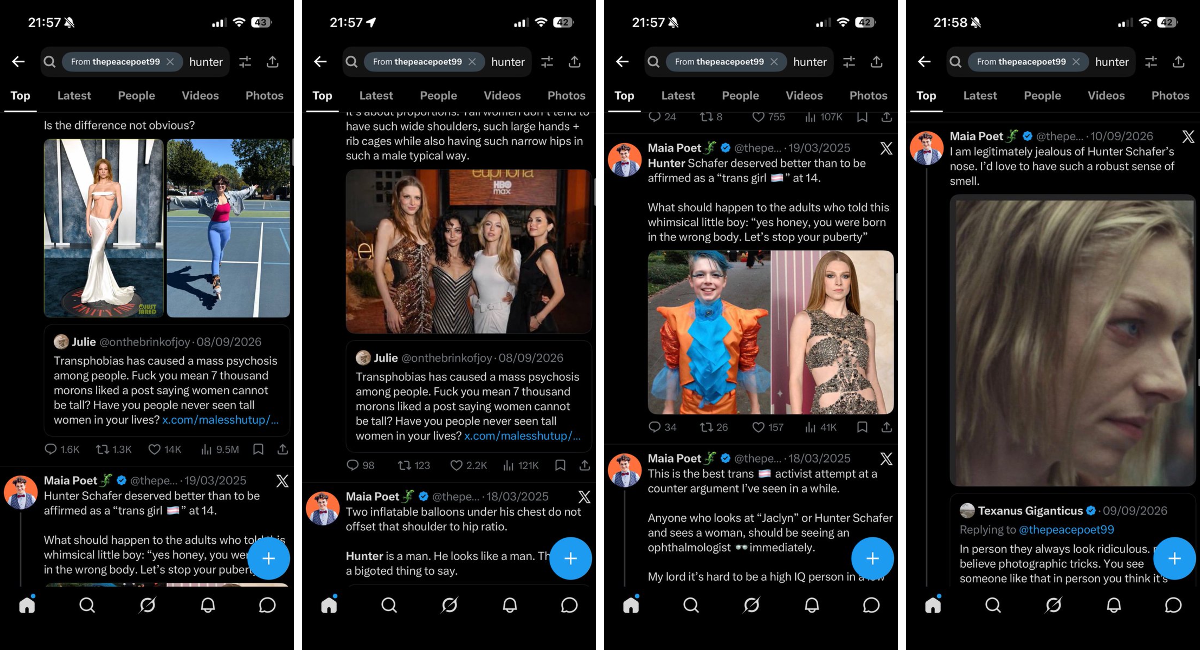Bookmark the post with 9.5M views

click(259, 450)
